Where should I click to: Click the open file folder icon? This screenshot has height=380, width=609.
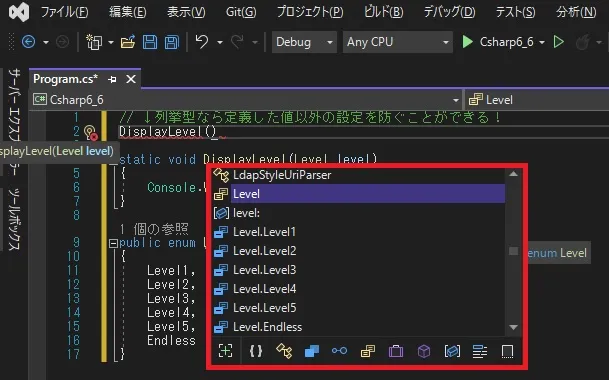point(128,42)
